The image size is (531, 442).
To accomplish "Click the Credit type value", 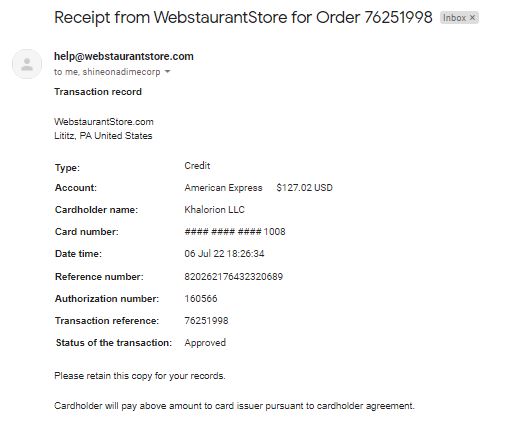I will pyautogui.click(x=197, y=166).
